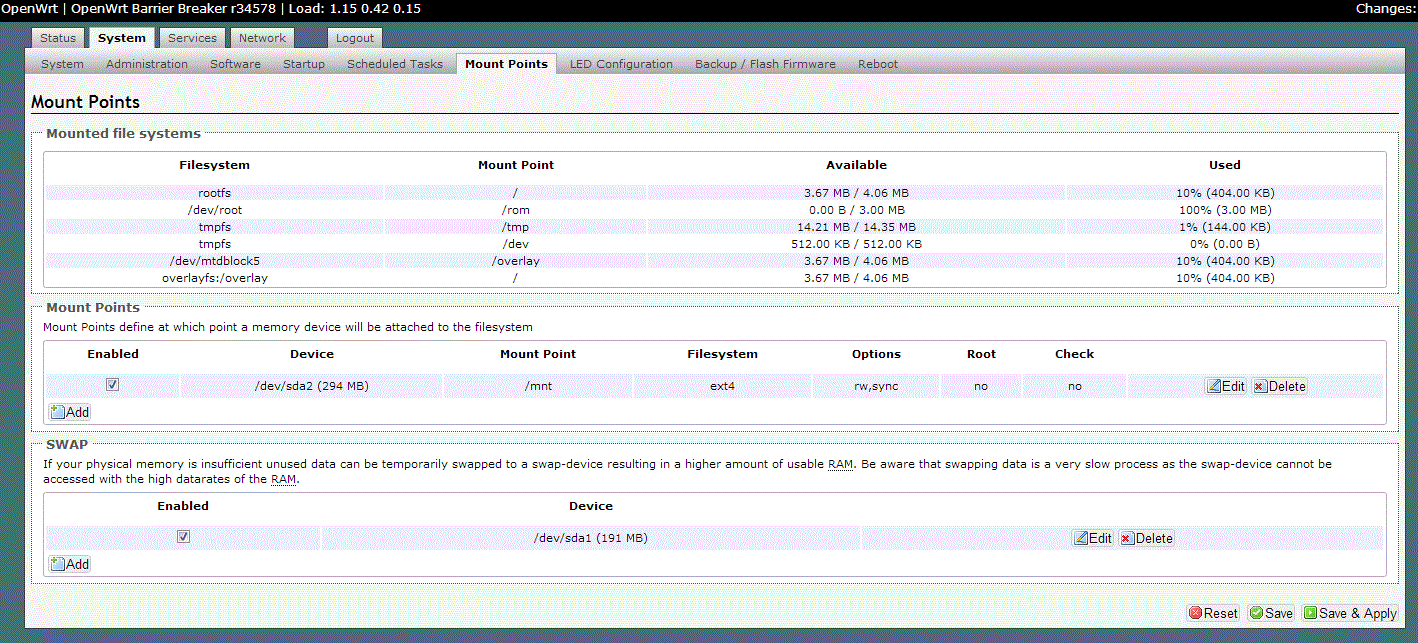The width and height of the screenshot is (1418, 643).
Task: Open the Status main tab
Action: tap(58, 38)
